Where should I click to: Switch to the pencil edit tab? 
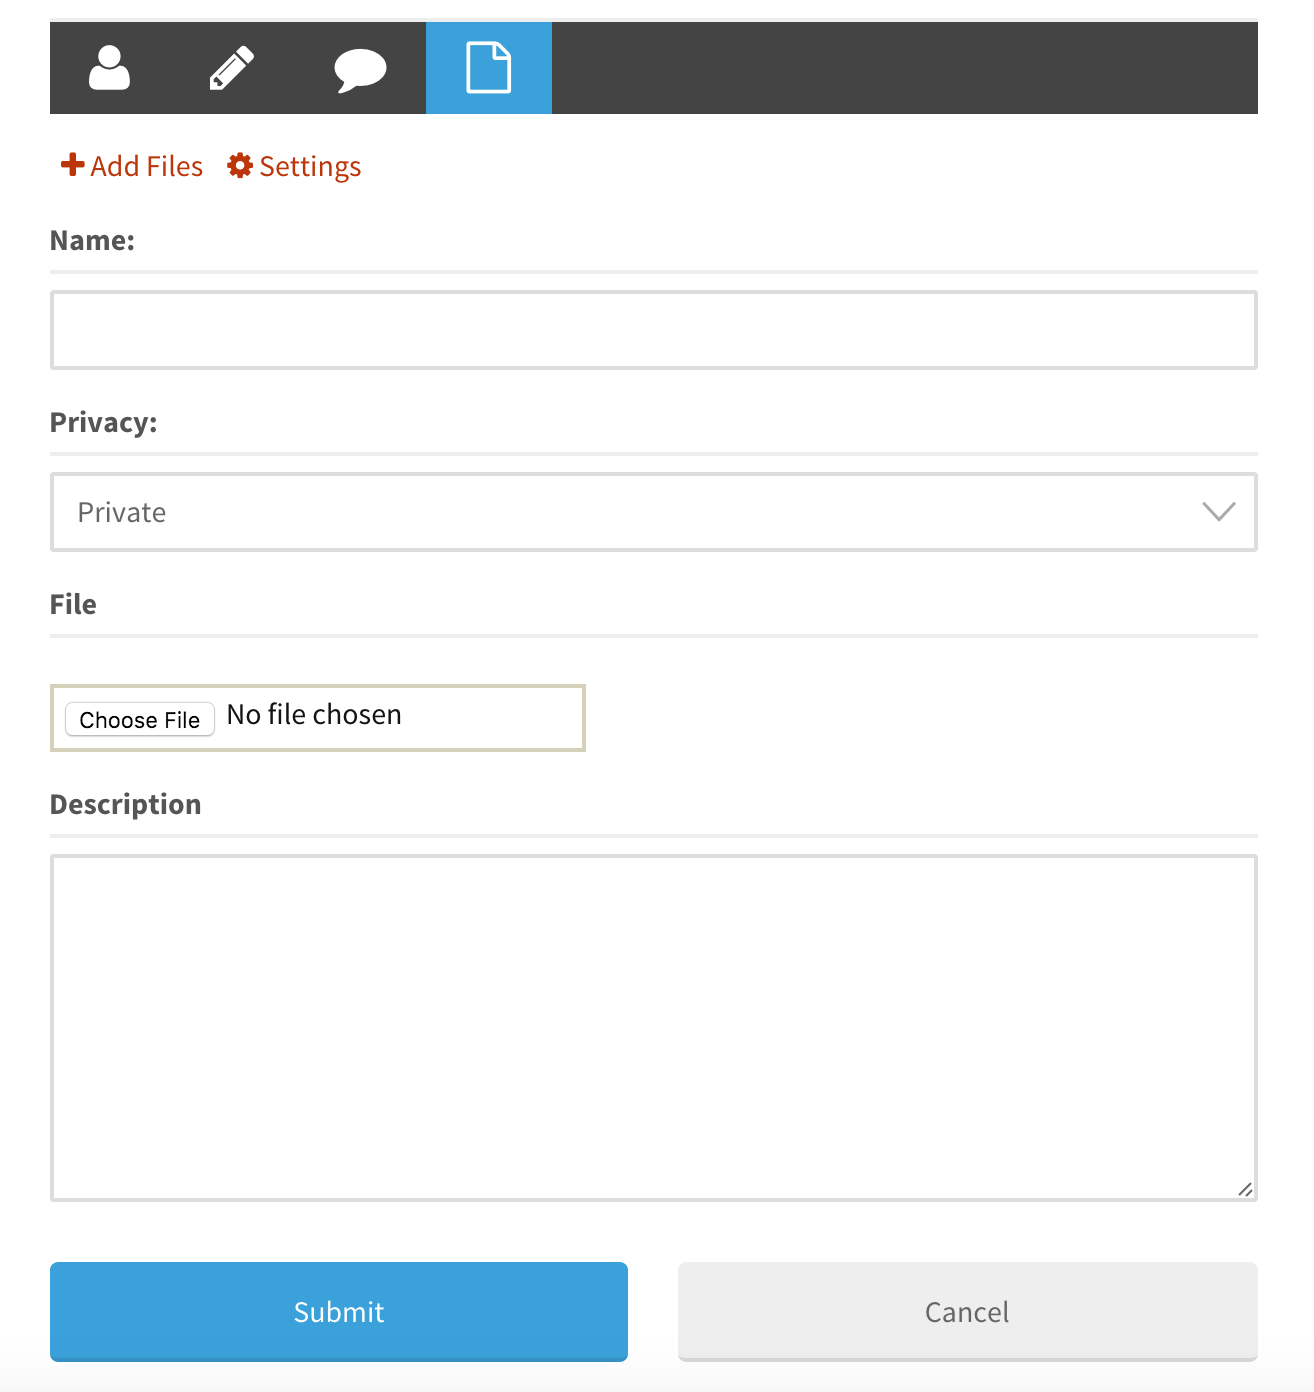232,68
